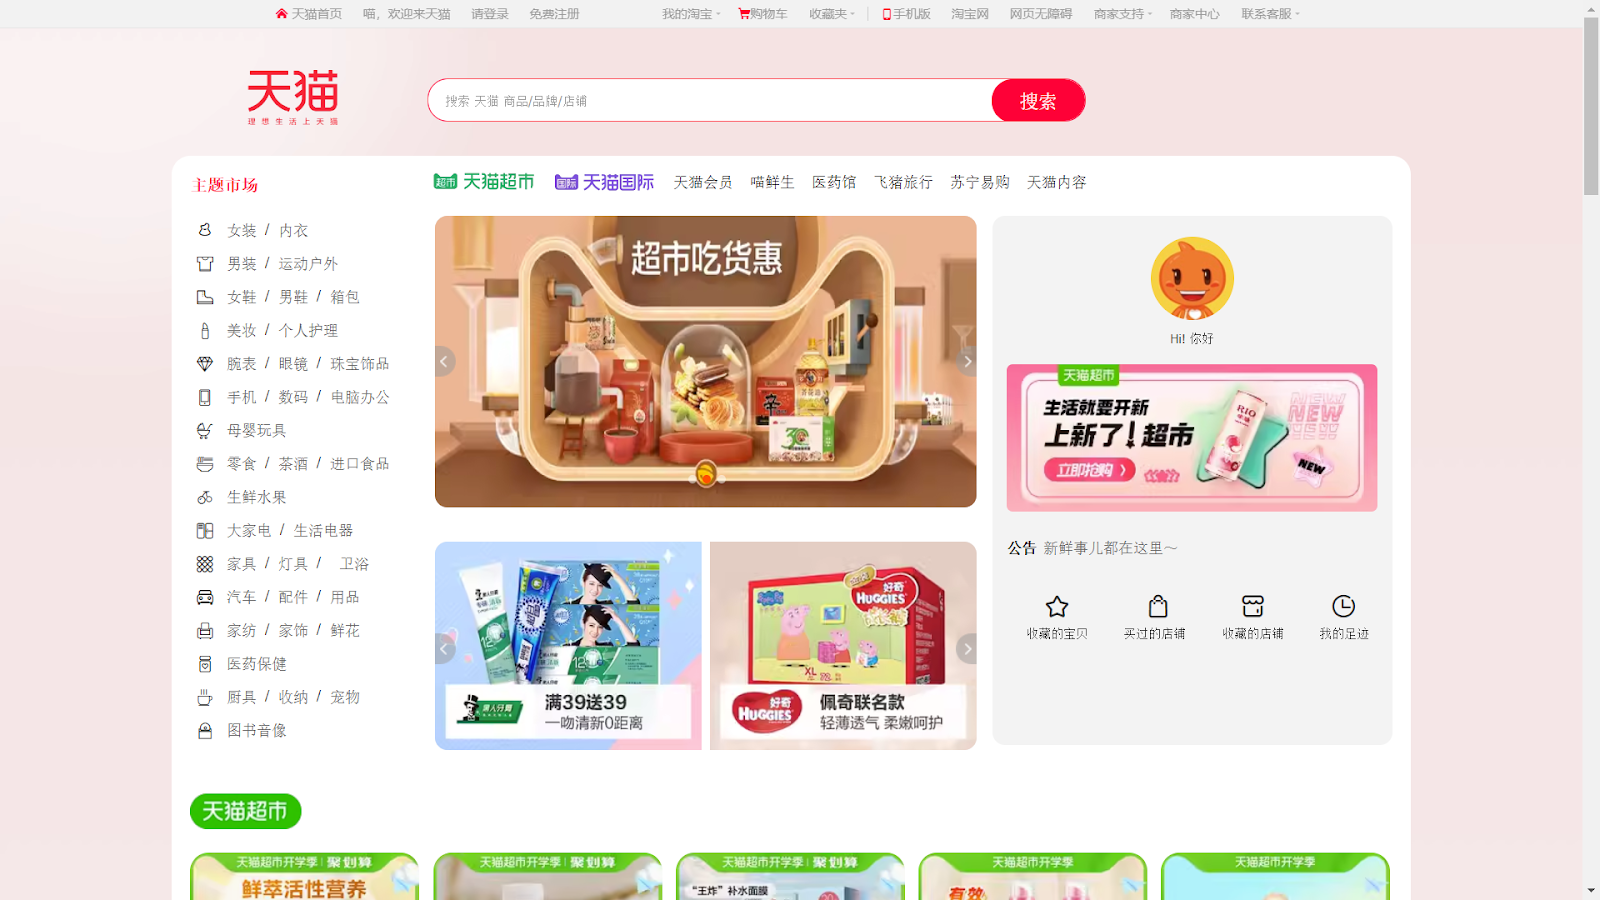Expand the 收藏夹 dropdown

click(x=832, y=14)
